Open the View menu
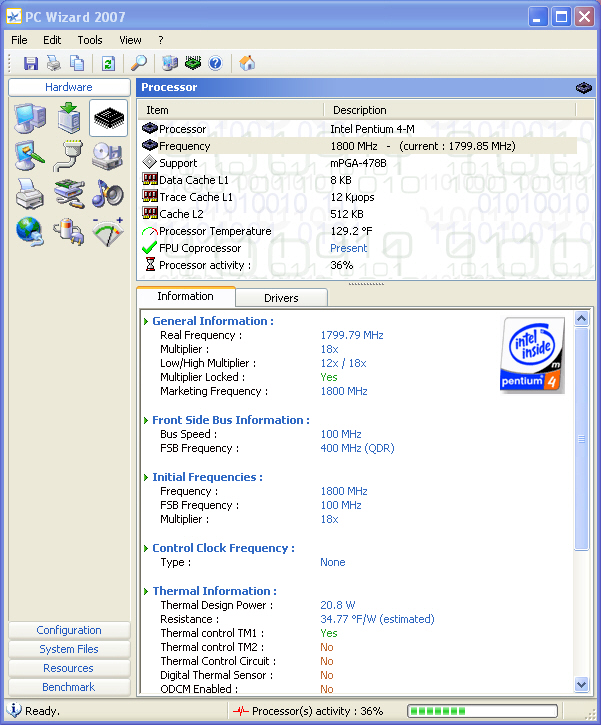 [130, 40]
